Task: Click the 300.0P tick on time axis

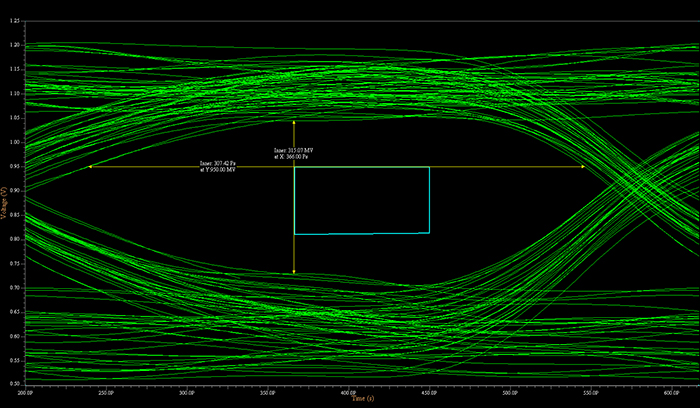Action: click(x=186, y=393)
